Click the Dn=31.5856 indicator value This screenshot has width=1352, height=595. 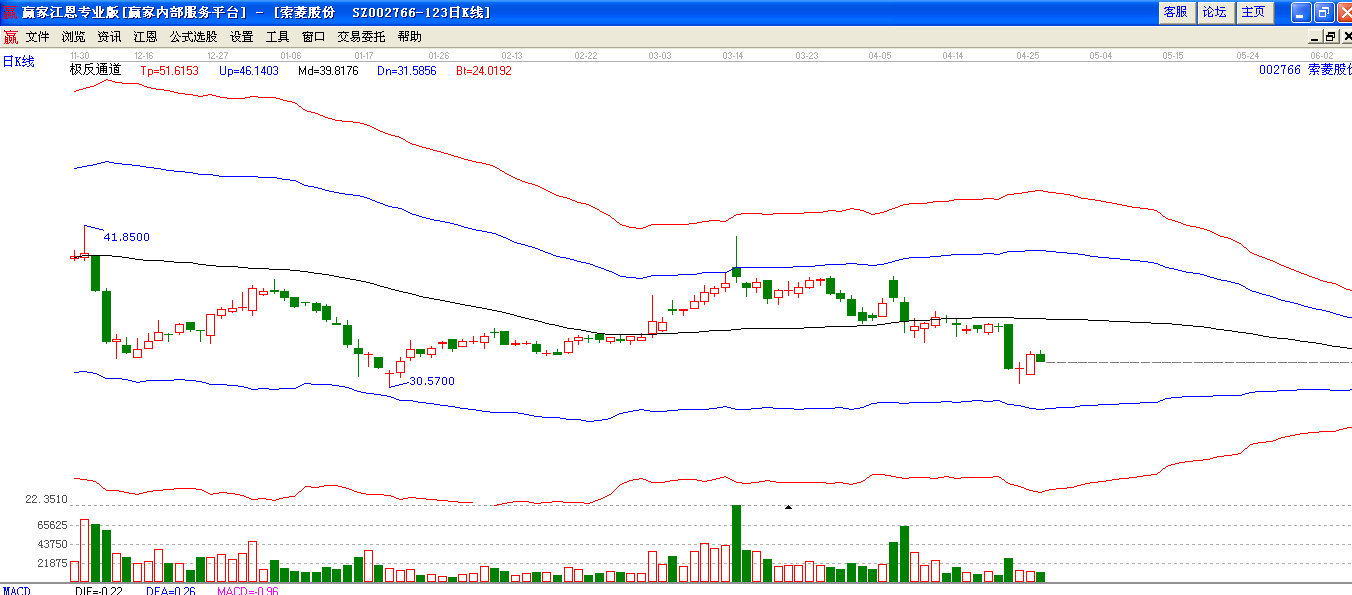[x=407, y=71]
